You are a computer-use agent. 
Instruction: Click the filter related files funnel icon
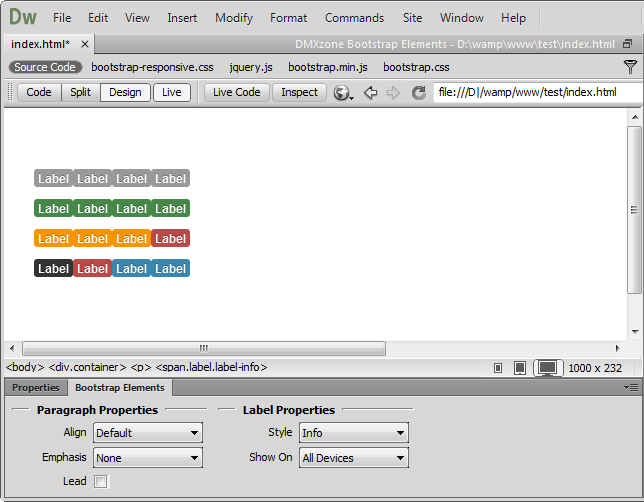(630, 67)
